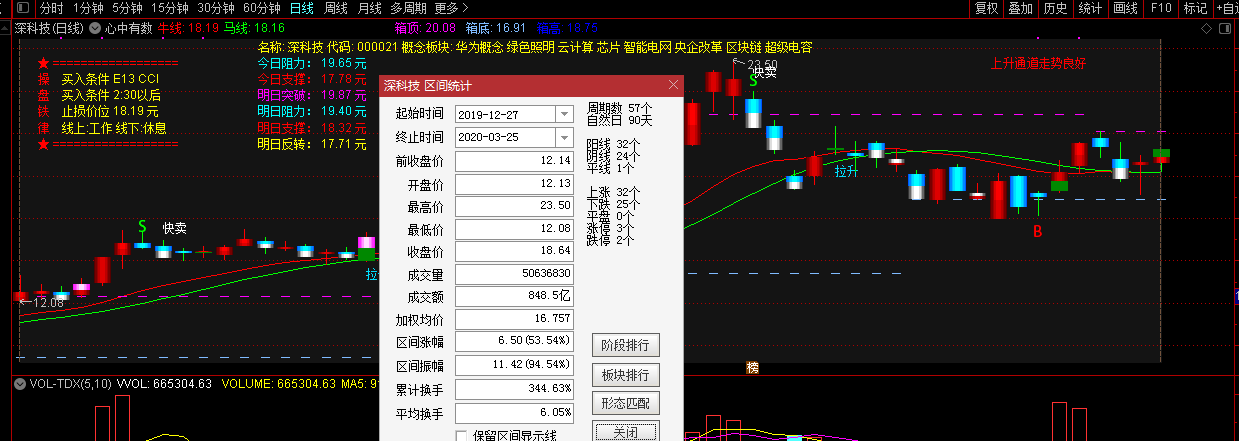Click the 箱底: 16.91 value
Screen dimensions: 1239x441
pos(496,28)
